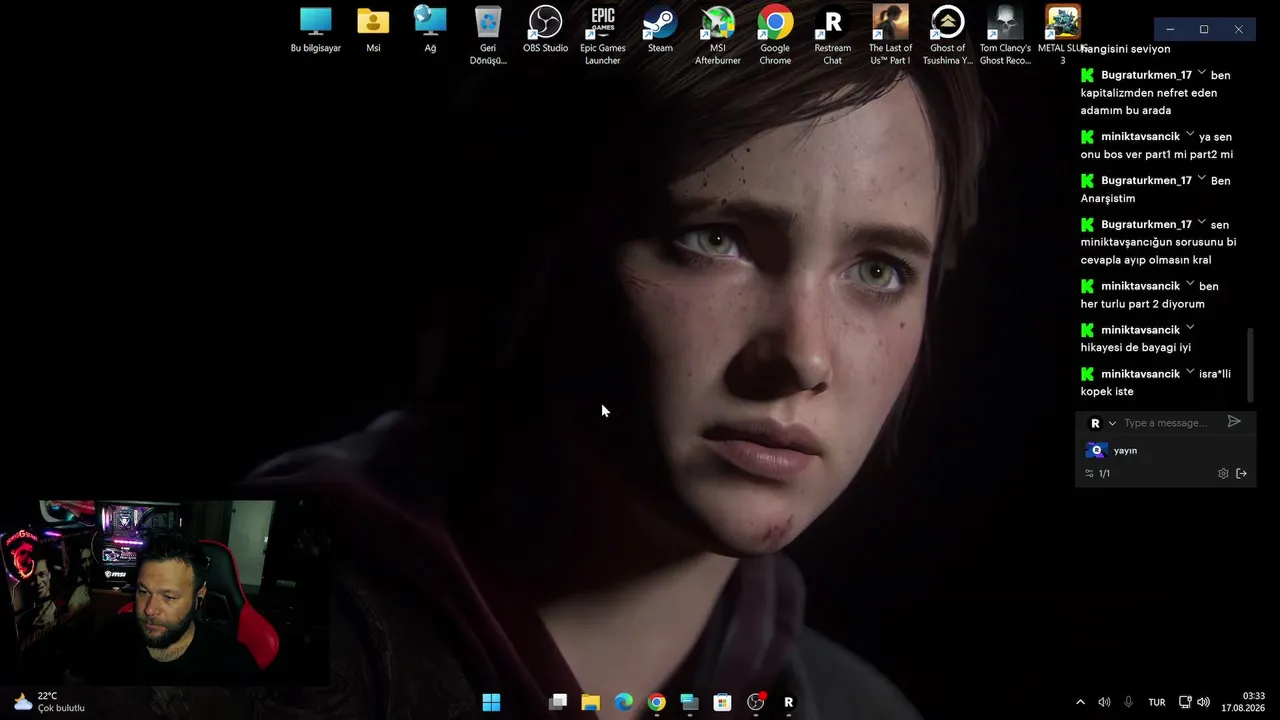This screenshot has width=1280, height=720.
Task: Open the Bu bilgisayar desktop icon
Action: (315, 30)
